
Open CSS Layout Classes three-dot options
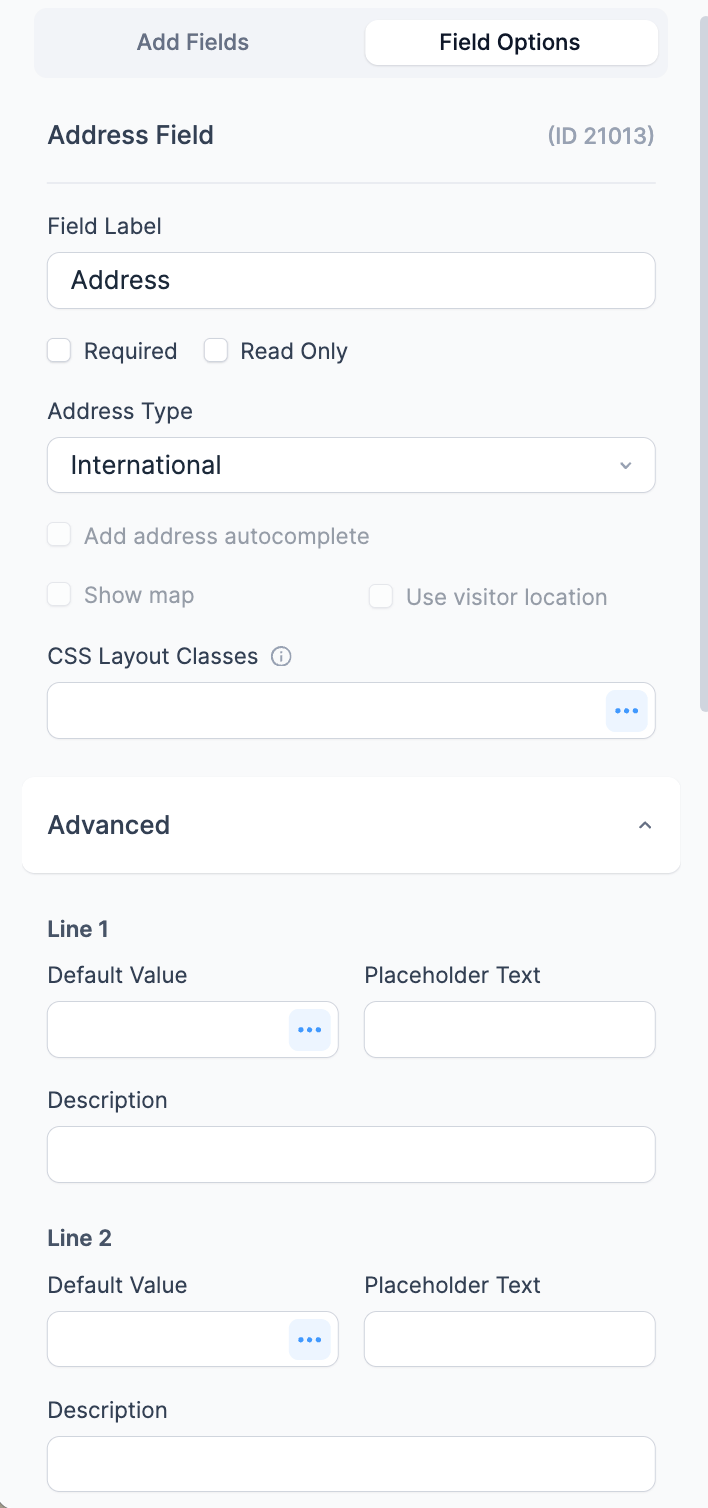pos(627,711)
